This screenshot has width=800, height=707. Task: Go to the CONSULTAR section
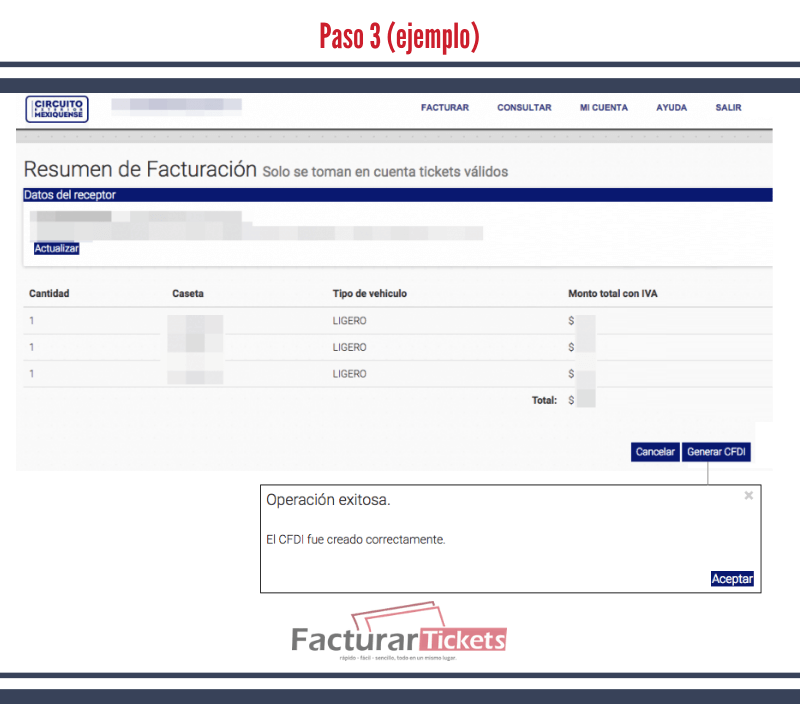(x=523, y=107)
